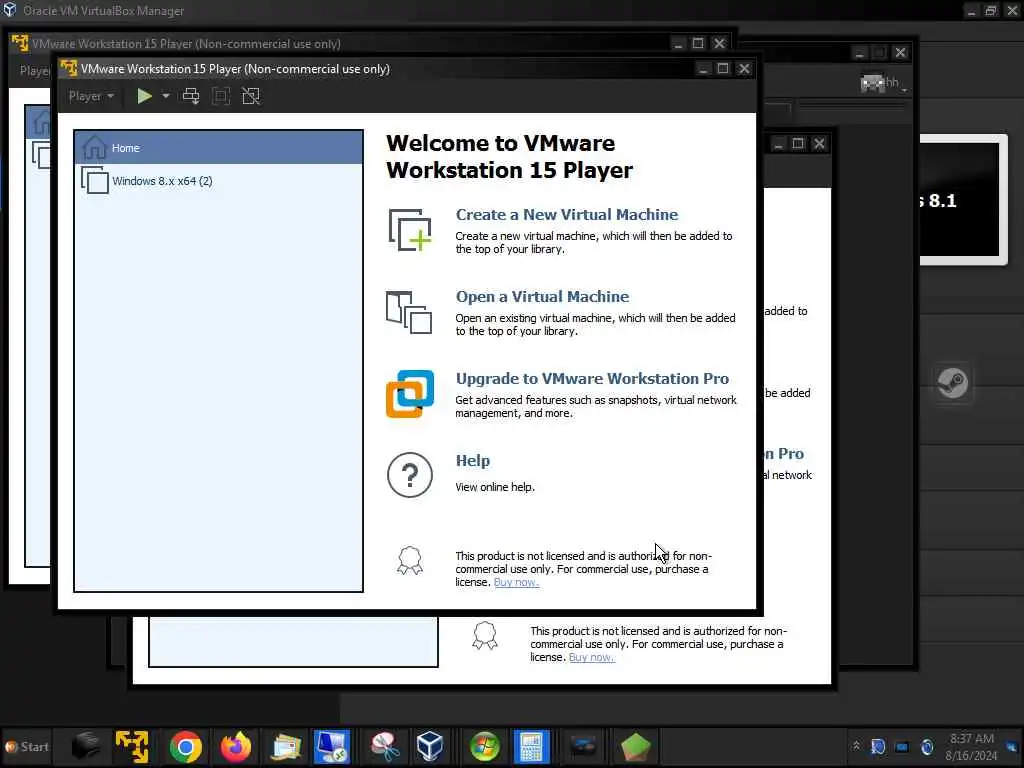
Task: Click the license ribbon icon in front window
Action: [x=410, y=561]
